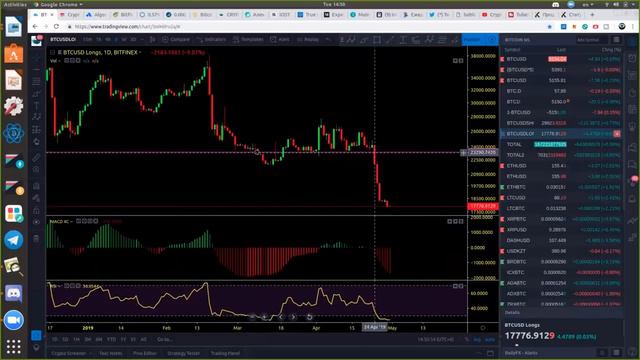
Task: Open chart settings gear below the price axis
Action: point(483,328)
